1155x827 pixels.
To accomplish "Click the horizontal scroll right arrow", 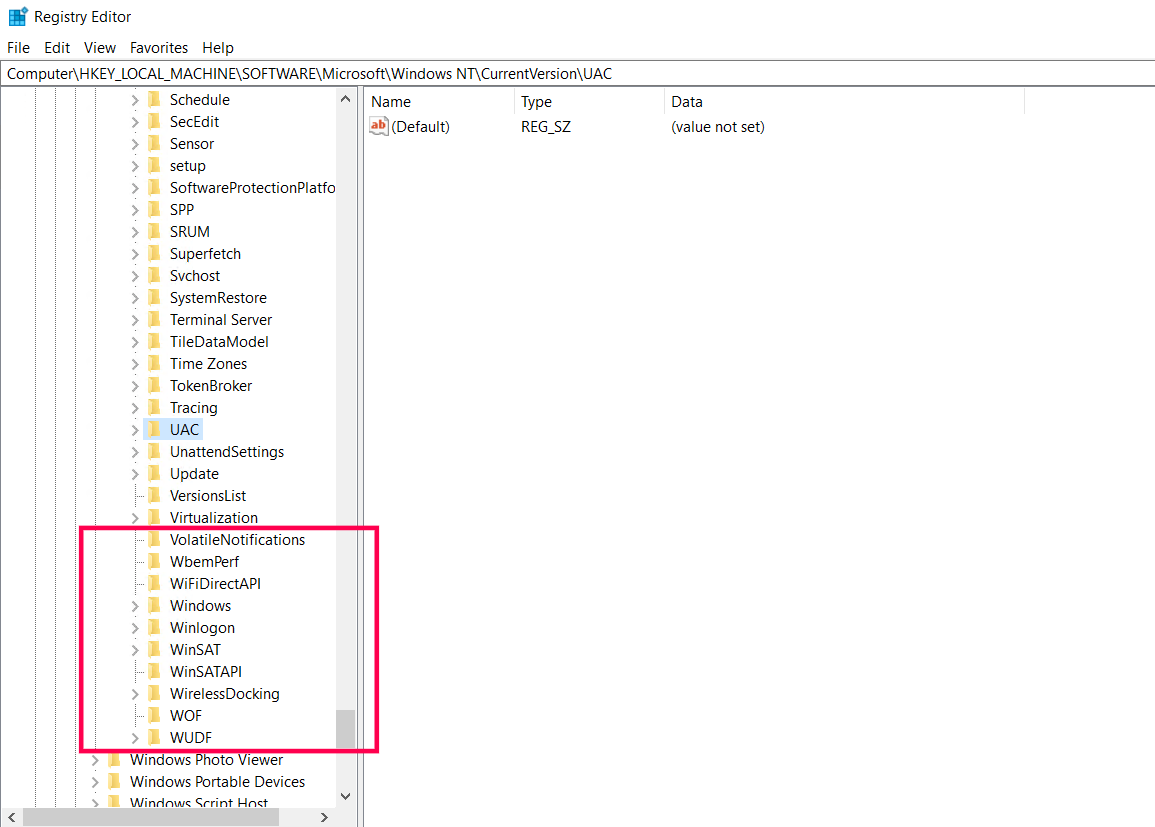I will click(324, 817).
